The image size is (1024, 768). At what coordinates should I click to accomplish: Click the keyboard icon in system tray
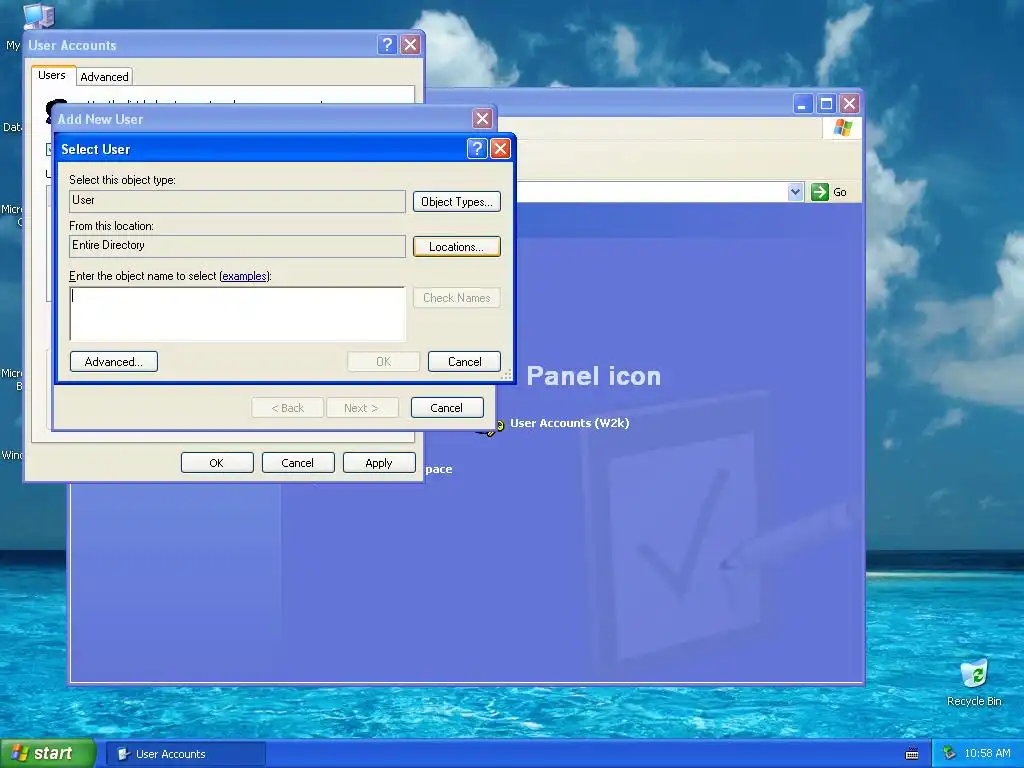912,754
